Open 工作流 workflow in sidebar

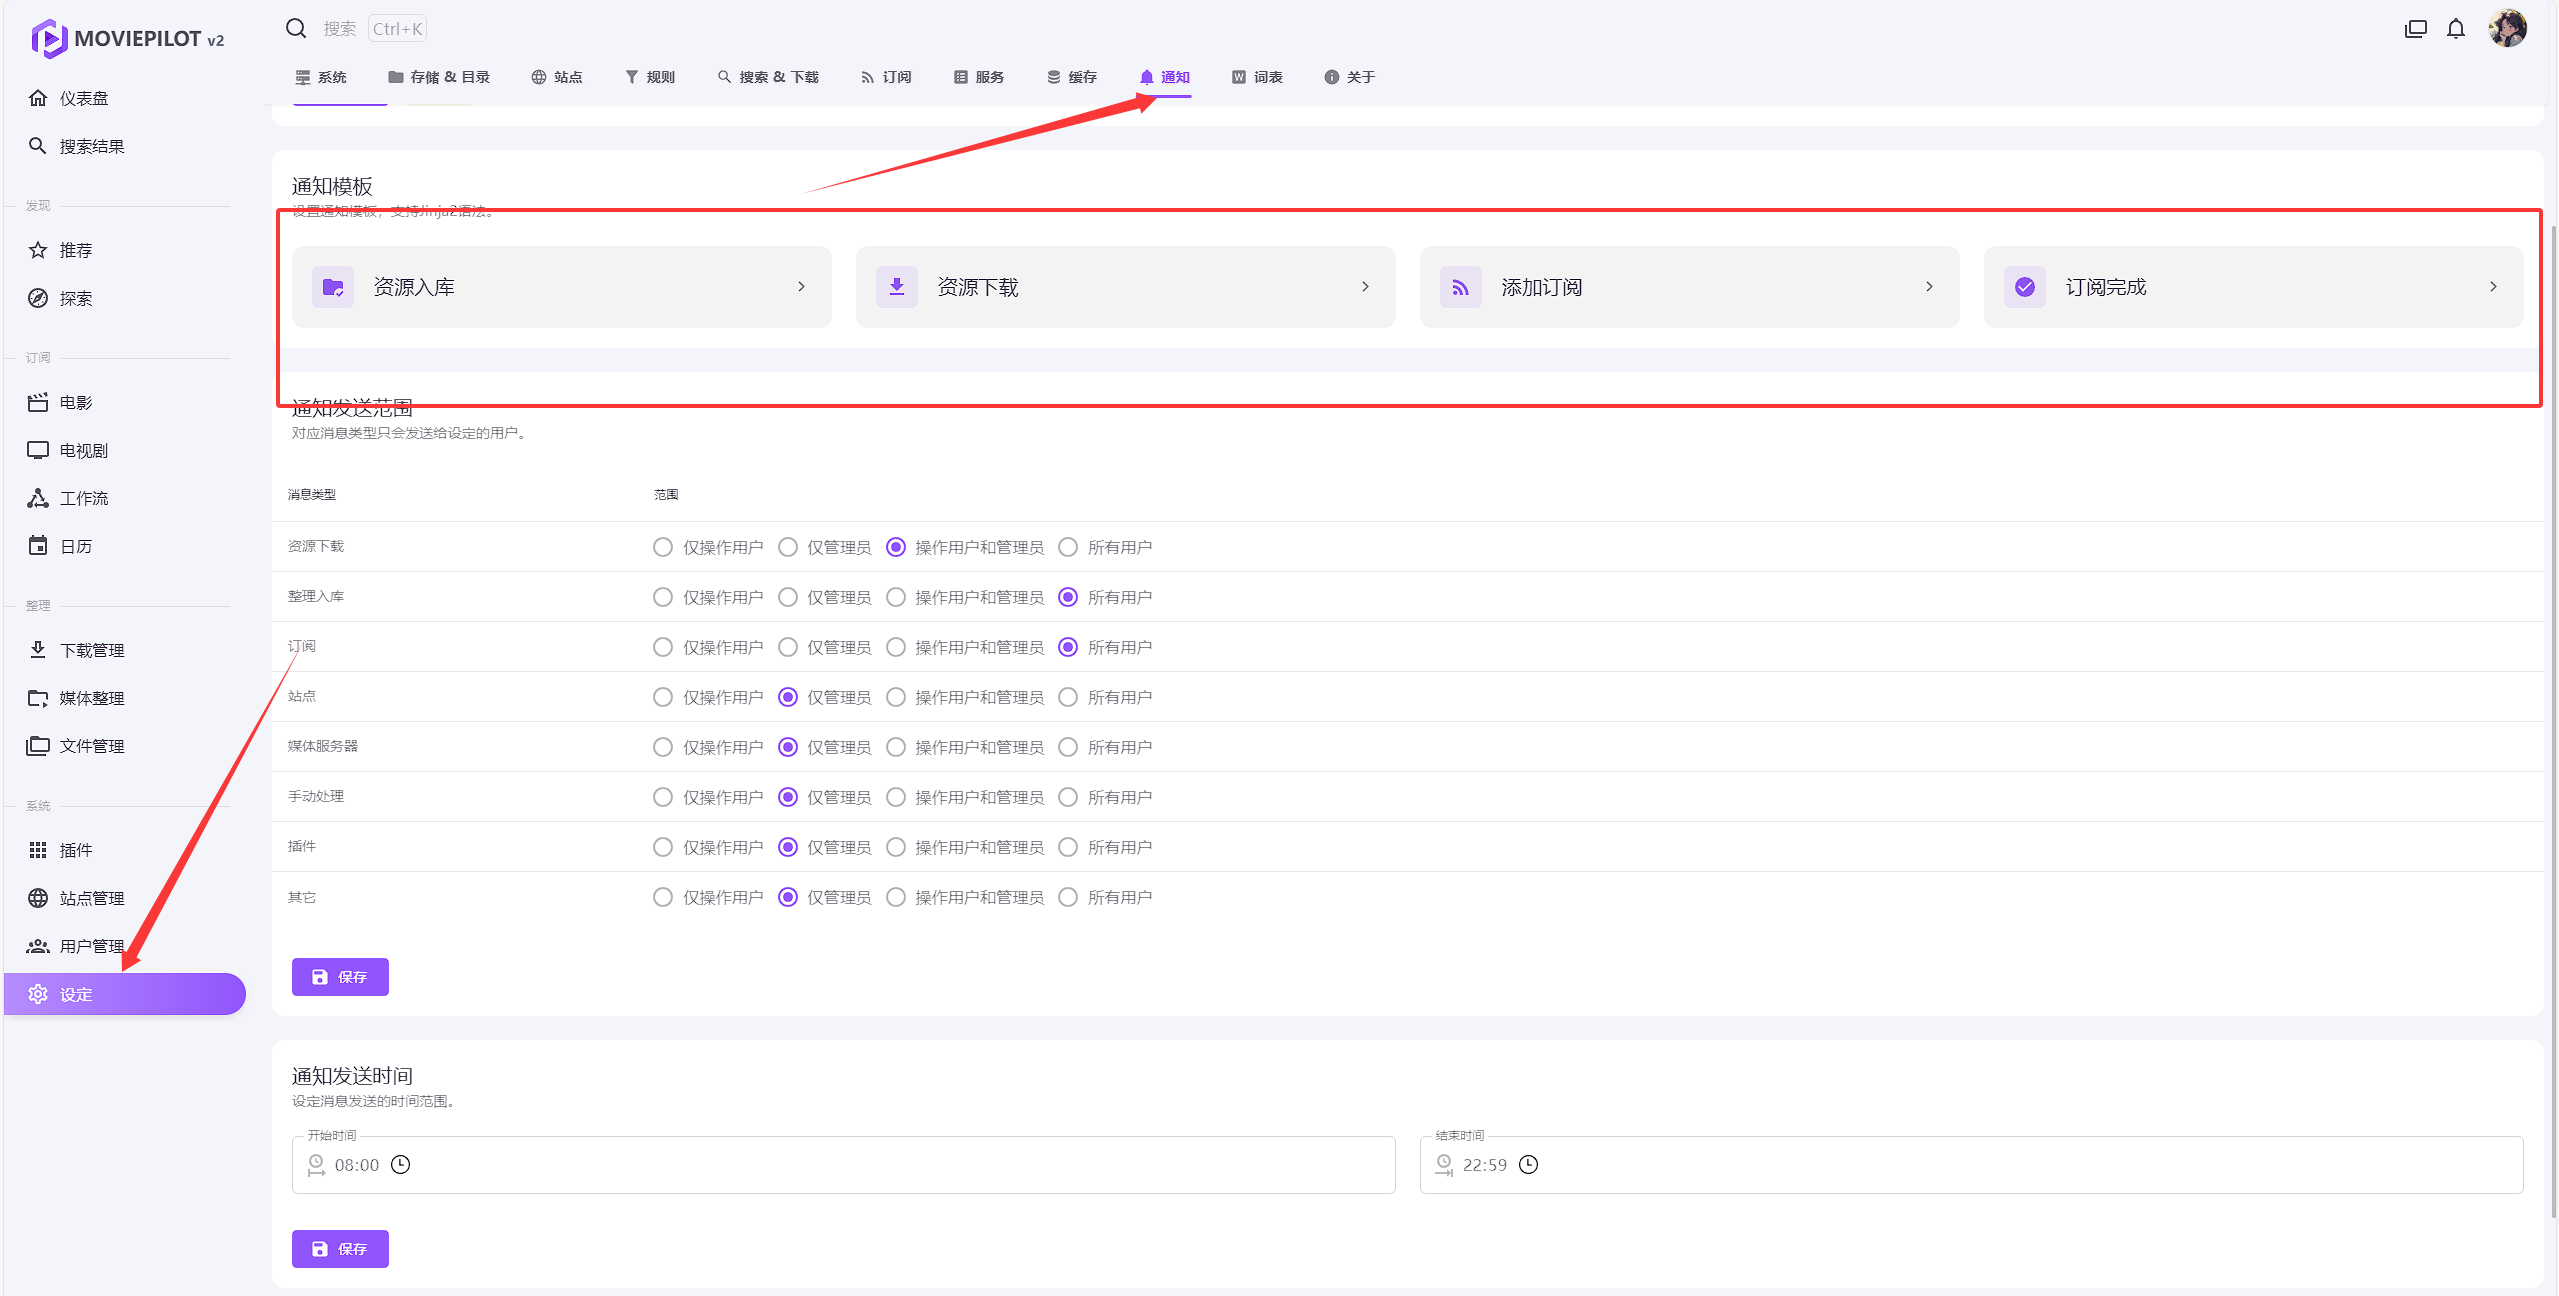coord(84,498)
